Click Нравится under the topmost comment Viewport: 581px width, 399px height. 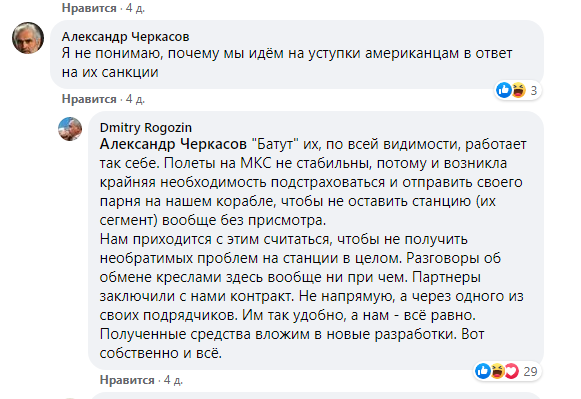[89, 8]
